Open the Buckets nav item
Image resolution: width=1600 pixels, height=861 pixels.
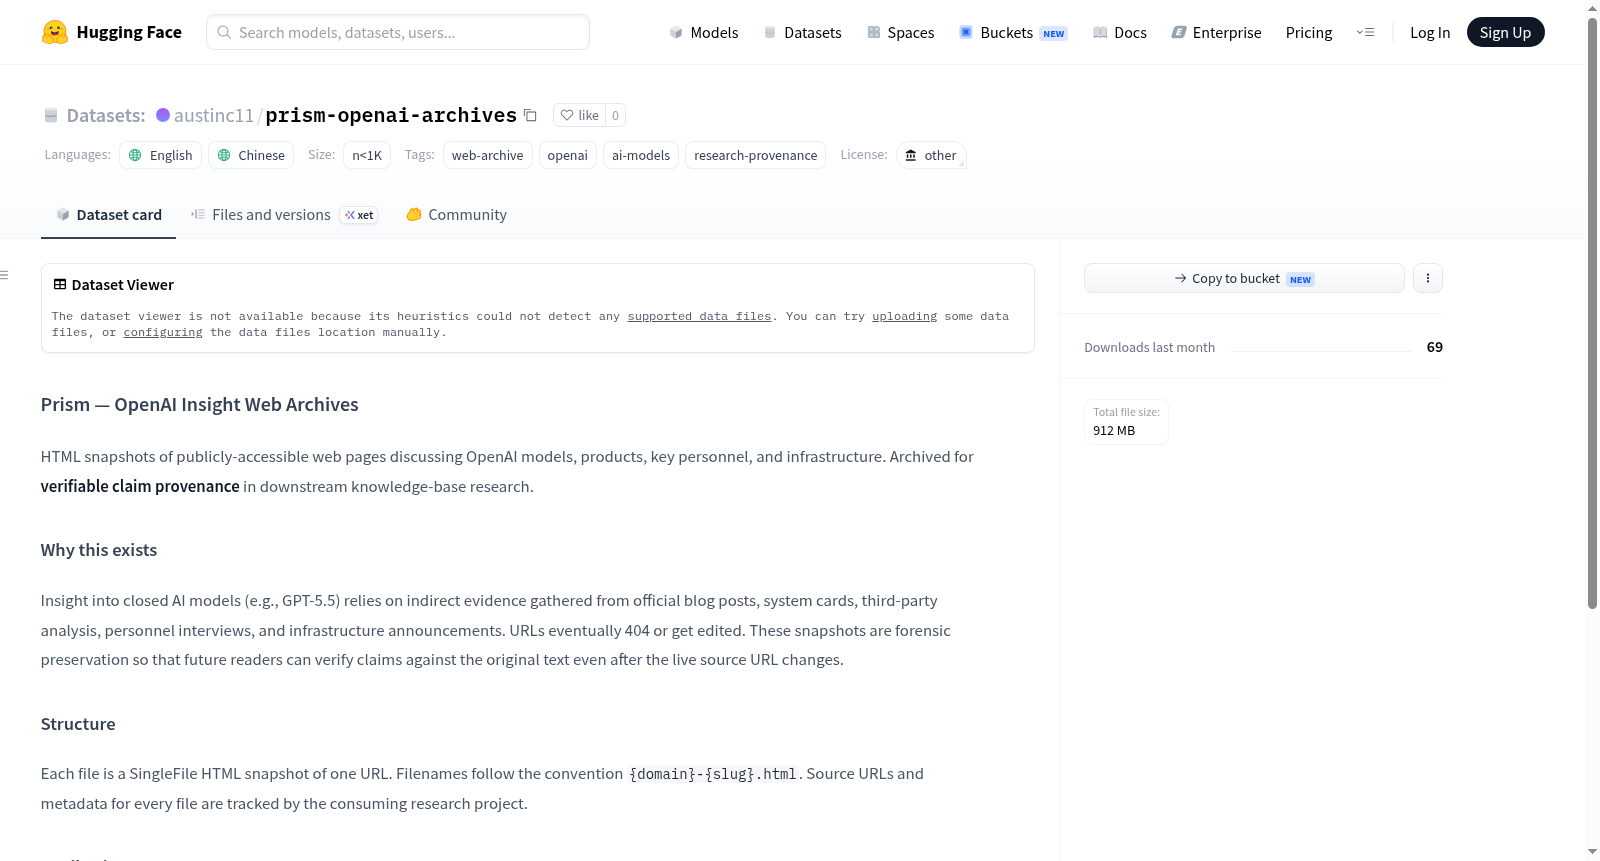1013,32
